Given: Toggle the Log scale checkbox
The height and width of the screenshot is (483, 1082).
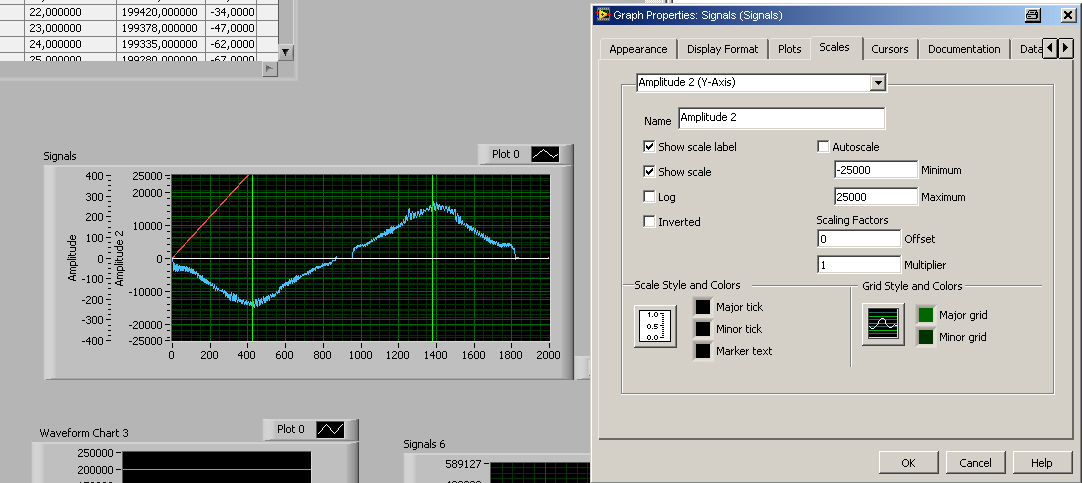Looking at the screenshot, I should point(650,197).
